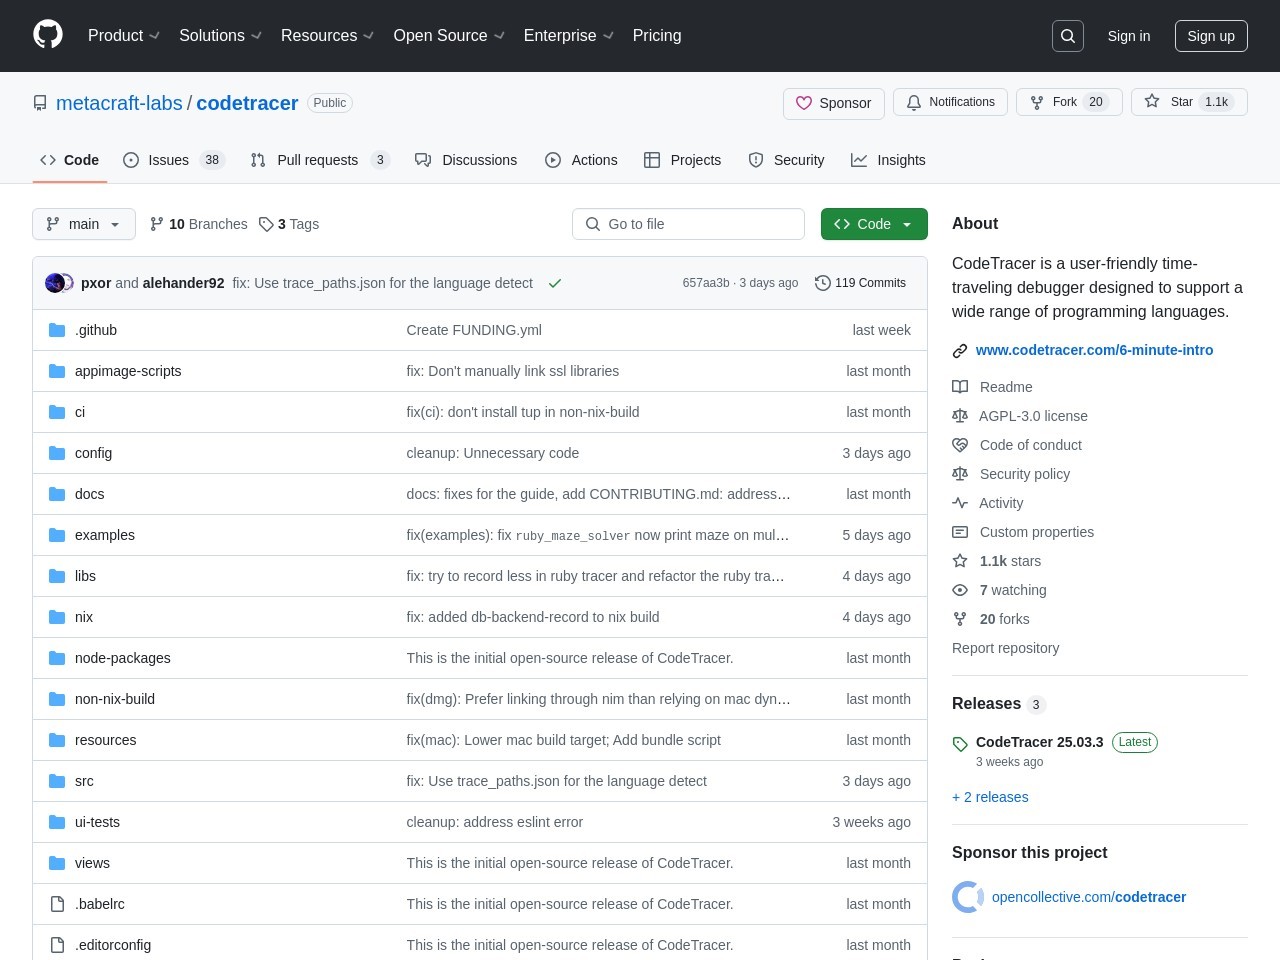Open the main branch selector

[83, 224]
